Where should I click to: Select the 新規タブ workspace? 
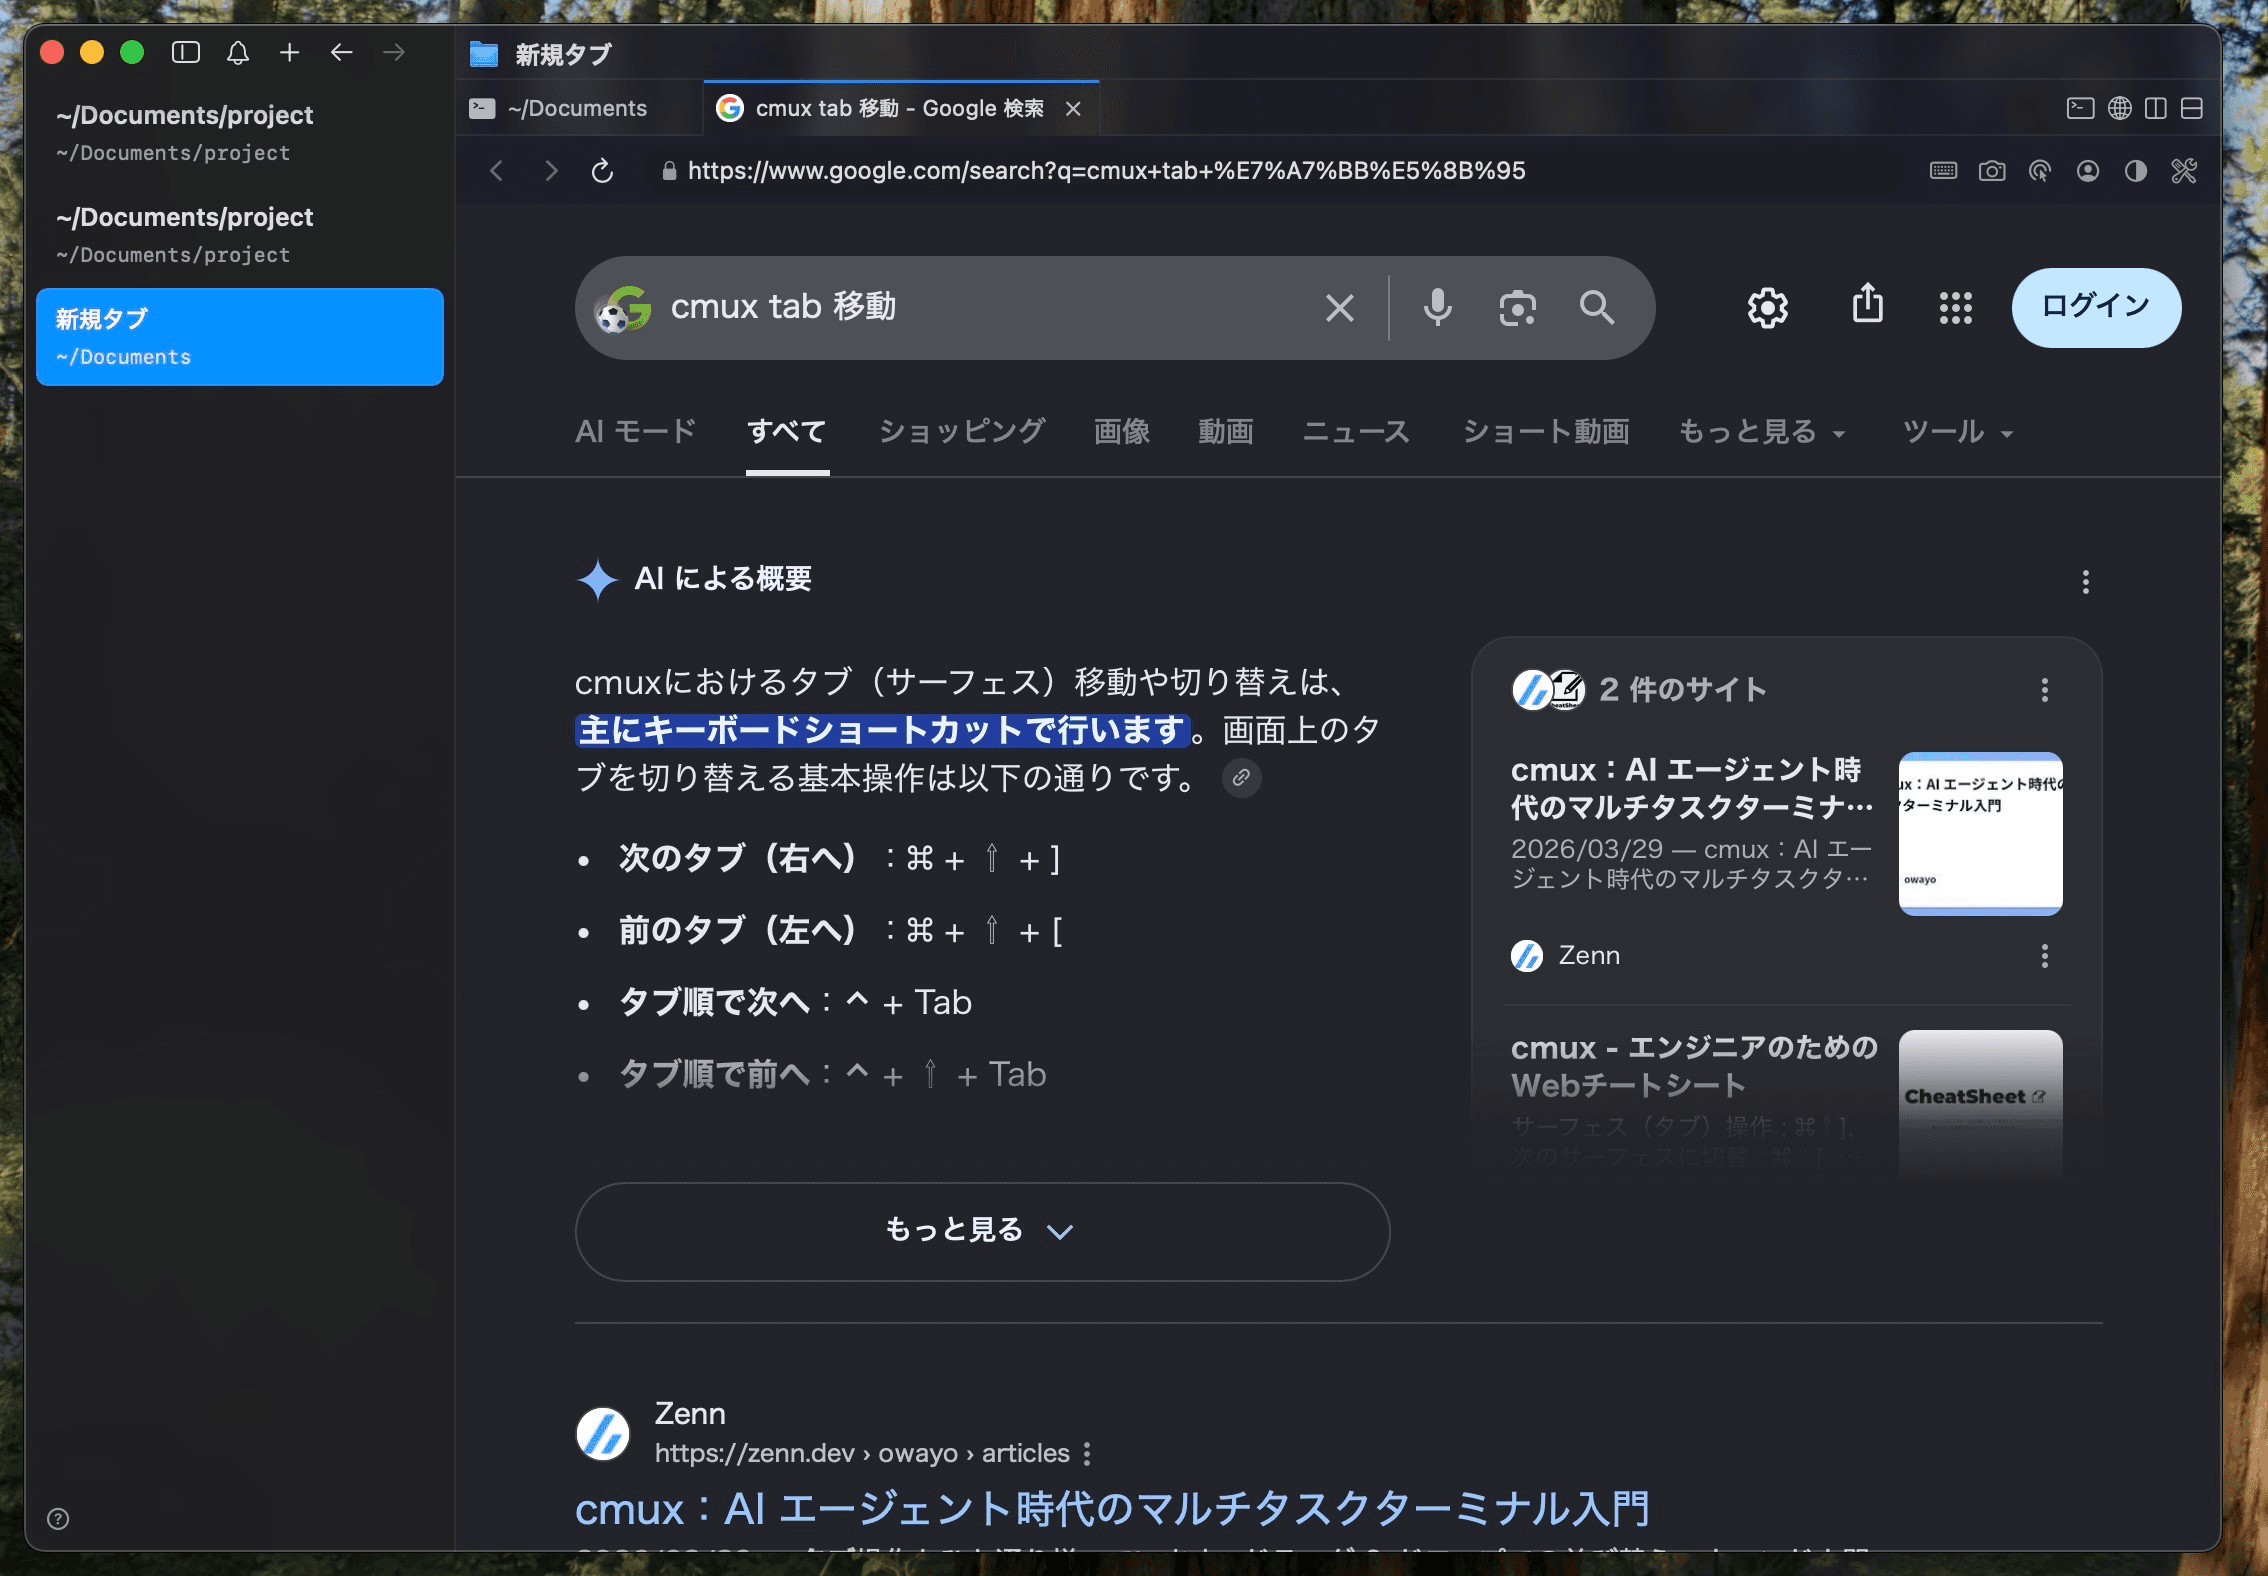[240, 337]
